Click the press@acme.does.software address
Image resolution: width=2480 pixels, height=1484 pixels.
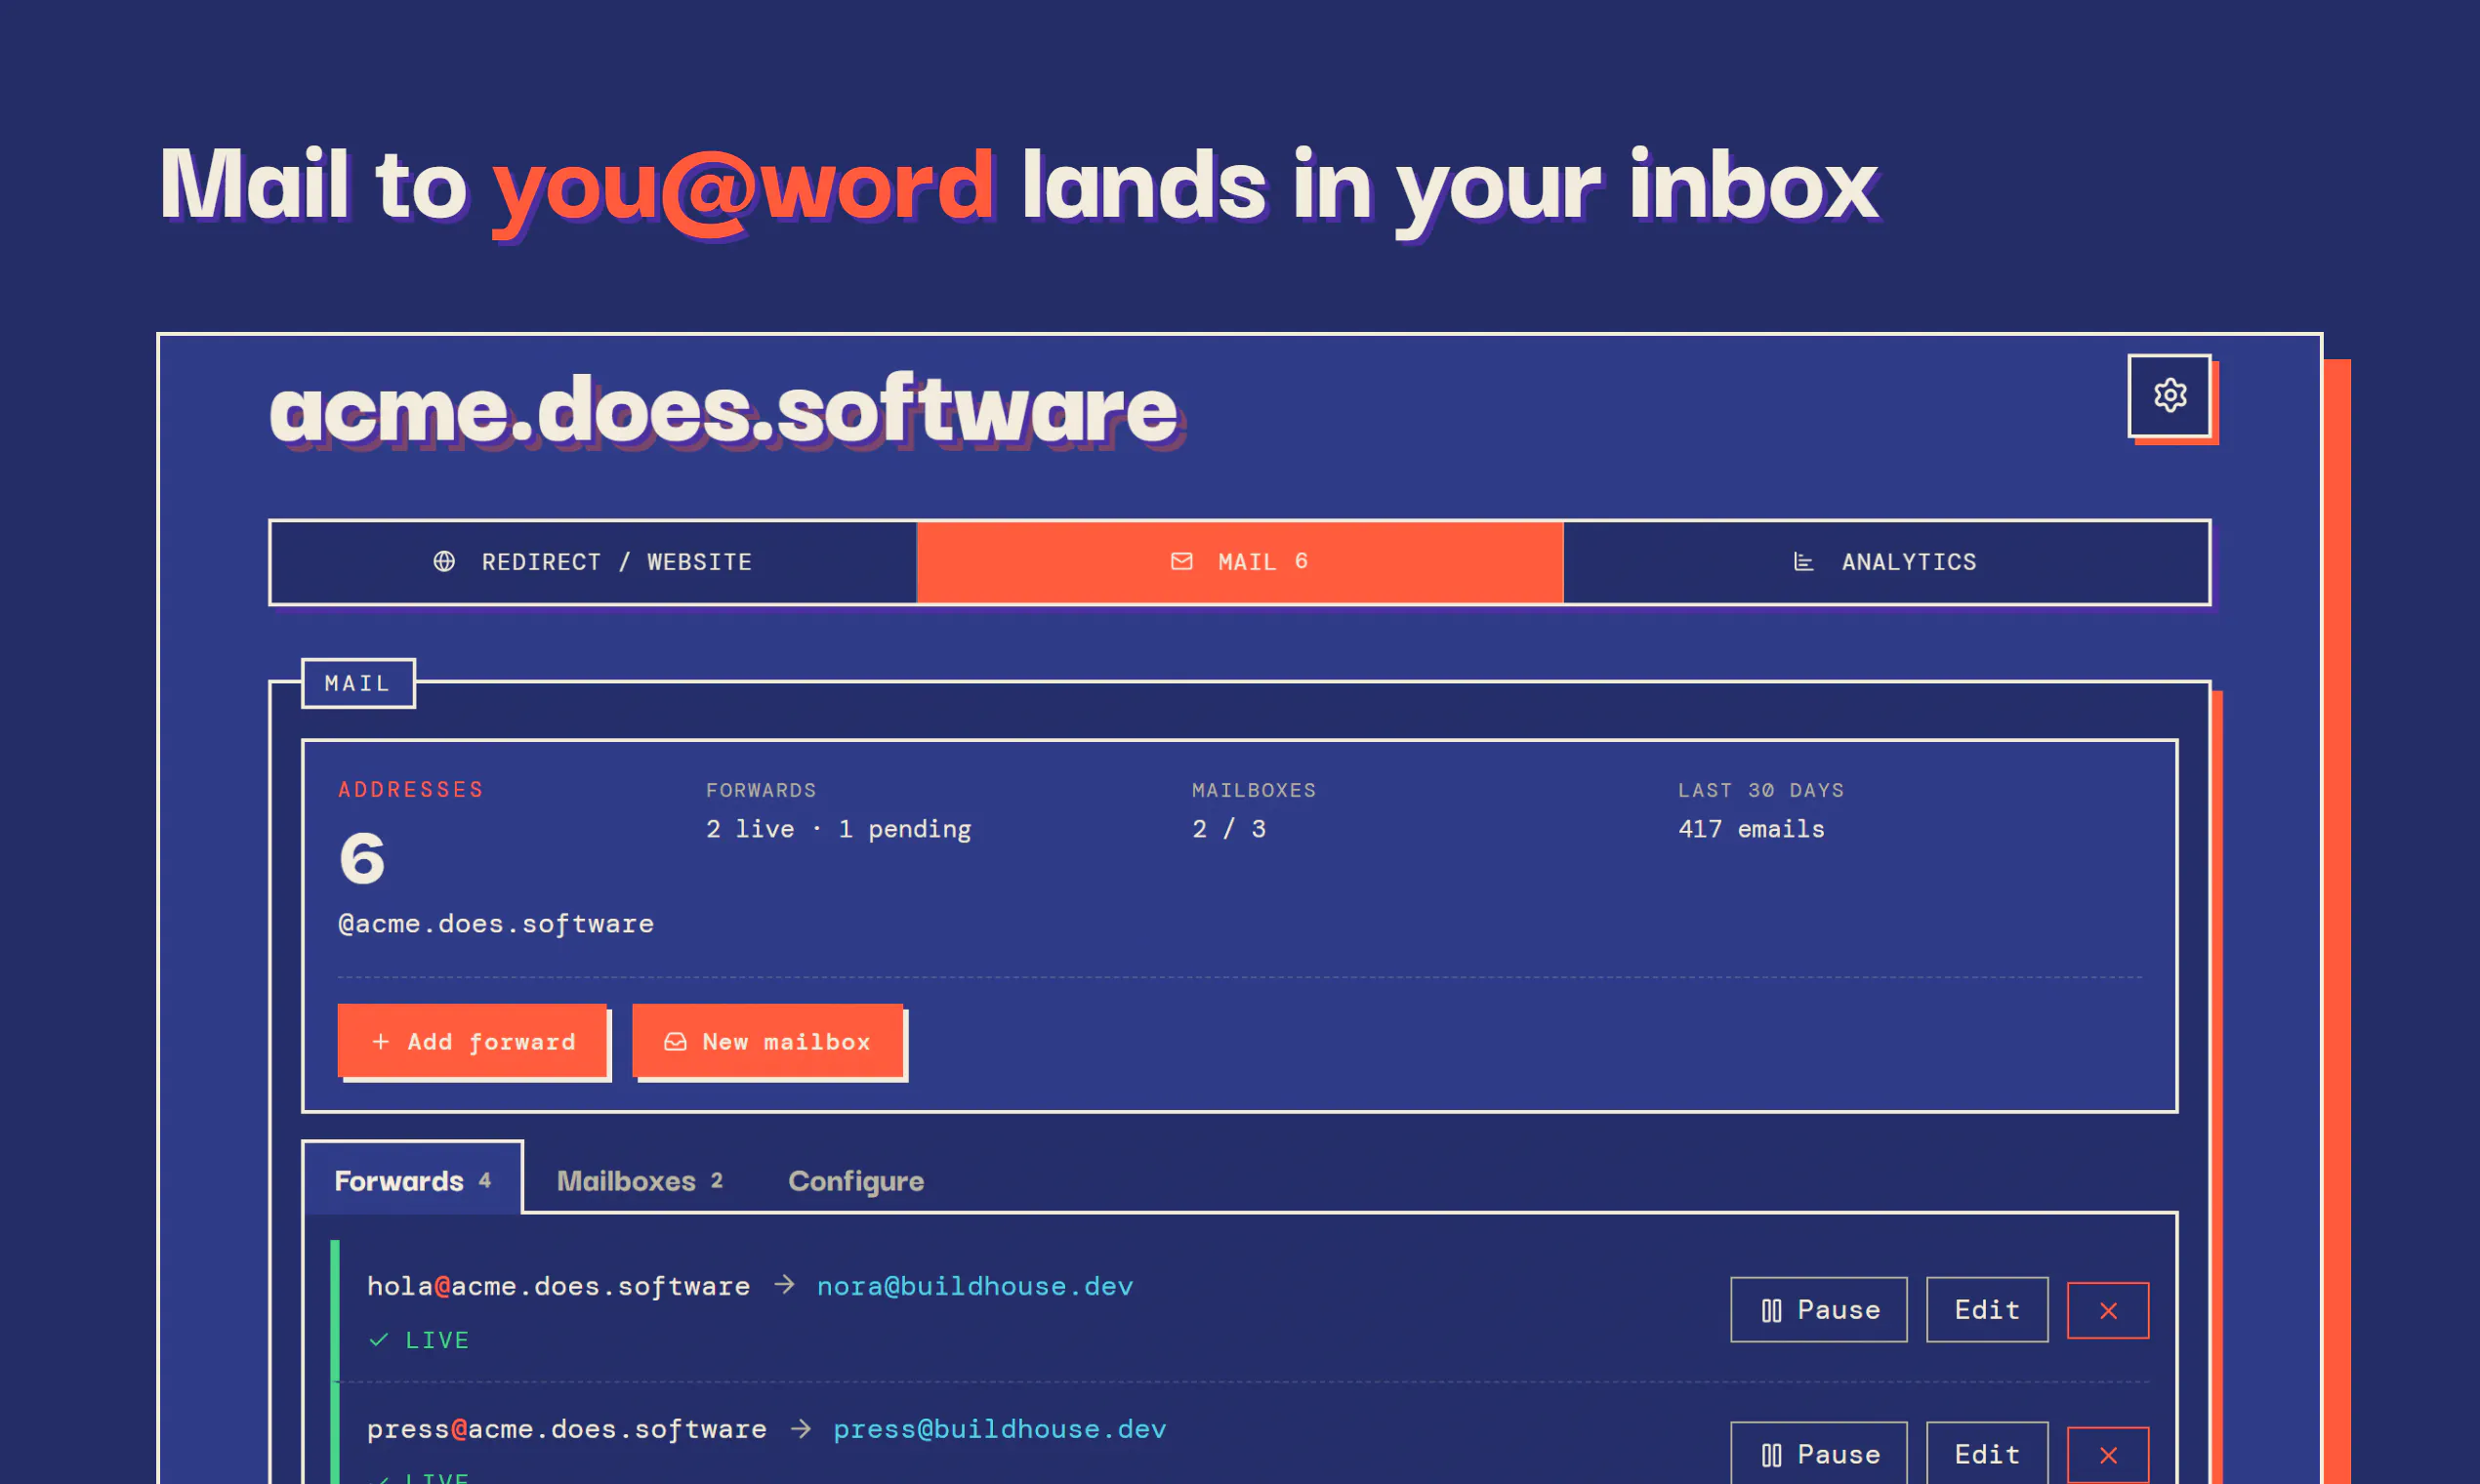pyautogui.click(x=566, y=1429)
